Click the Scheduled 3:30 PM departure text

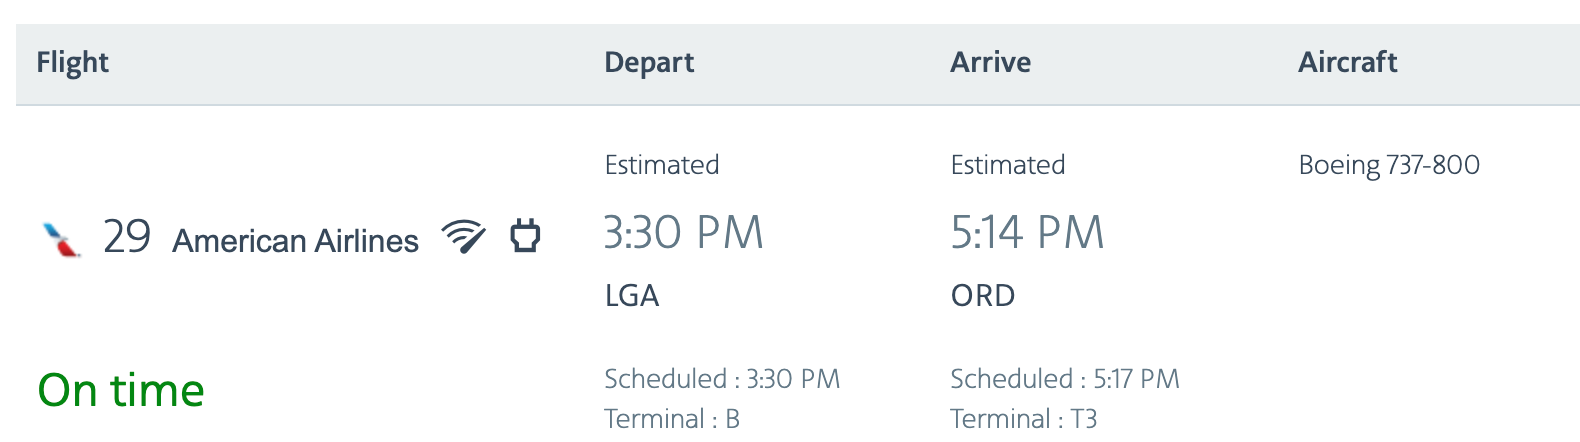tap(722, 379)
